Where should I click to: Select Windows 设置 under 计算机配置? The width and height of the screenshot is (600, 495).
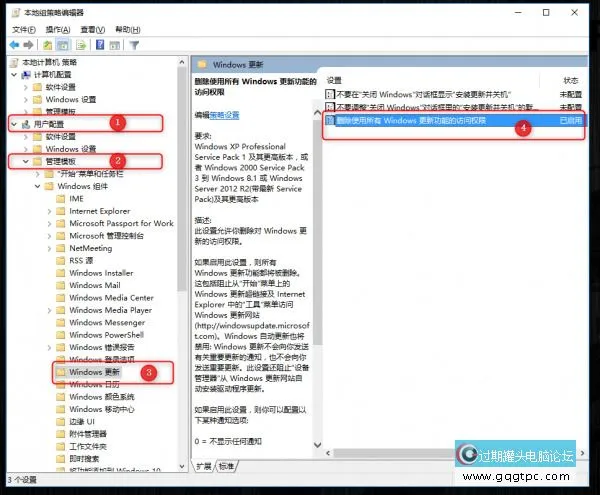[x=71, y=99]
